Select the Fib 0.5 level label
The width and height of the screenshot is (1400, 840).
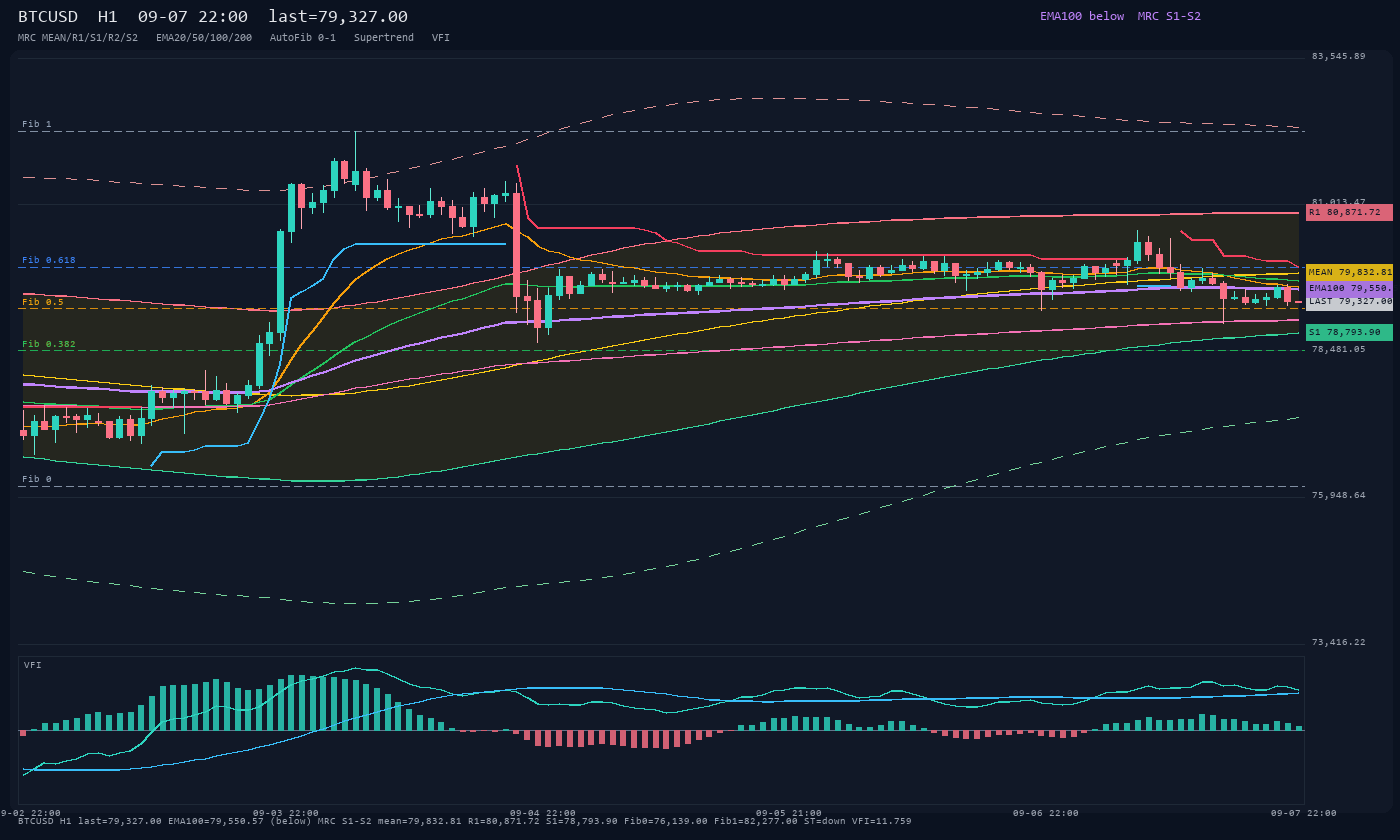(x=43, y=302)
